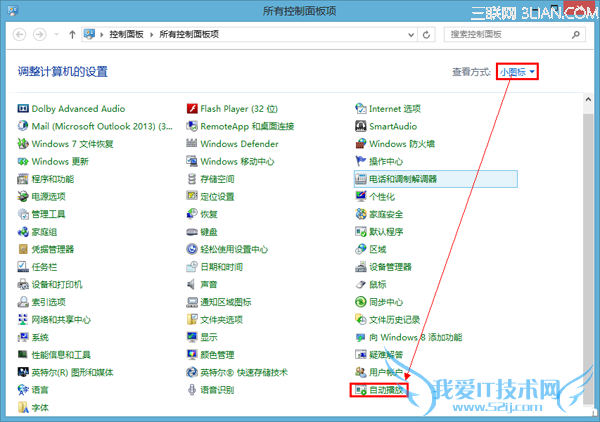Open the 颜色管理 link

click(x=217, y=355)
